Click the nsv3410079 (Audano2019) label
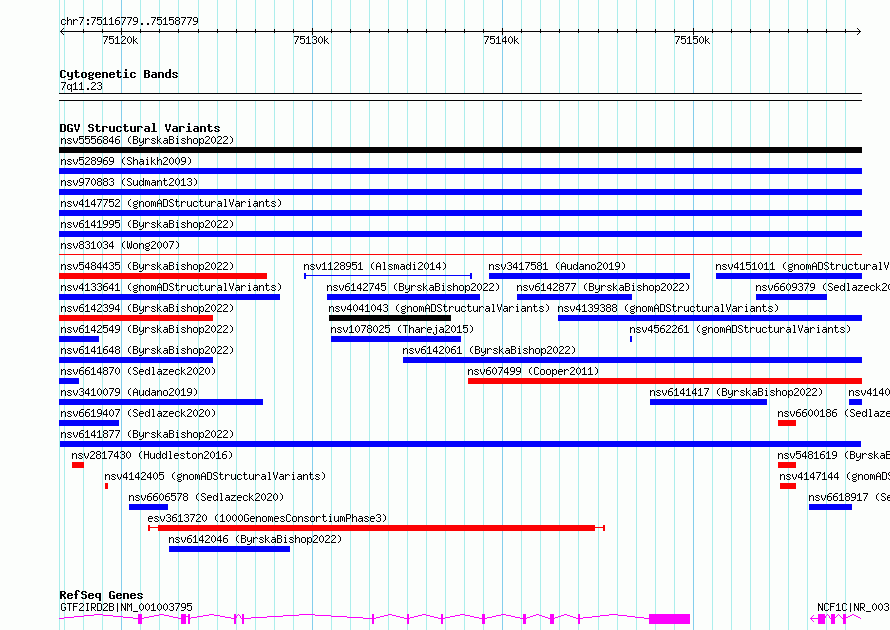This screenshot has width=890, height=630. (129, 392)
